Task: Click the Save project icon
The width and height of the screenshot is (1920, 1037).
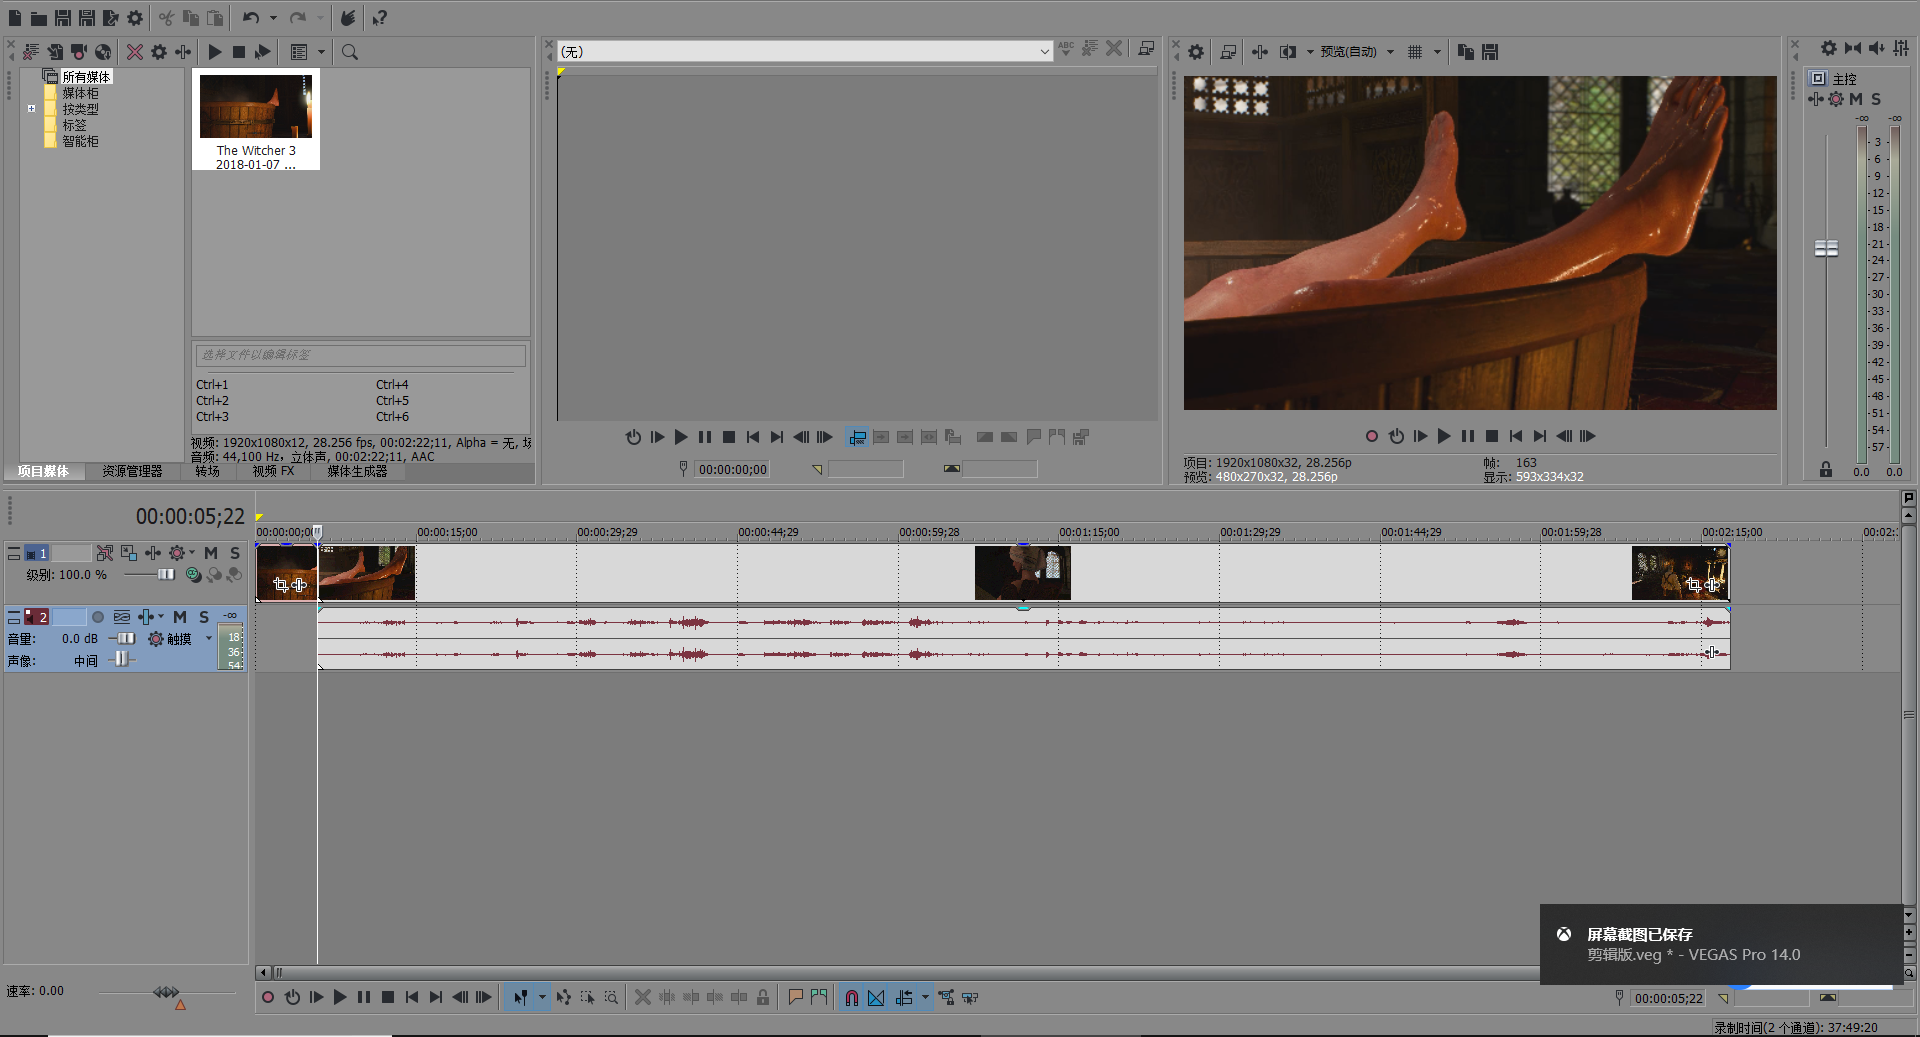Action: coord(62,18)
